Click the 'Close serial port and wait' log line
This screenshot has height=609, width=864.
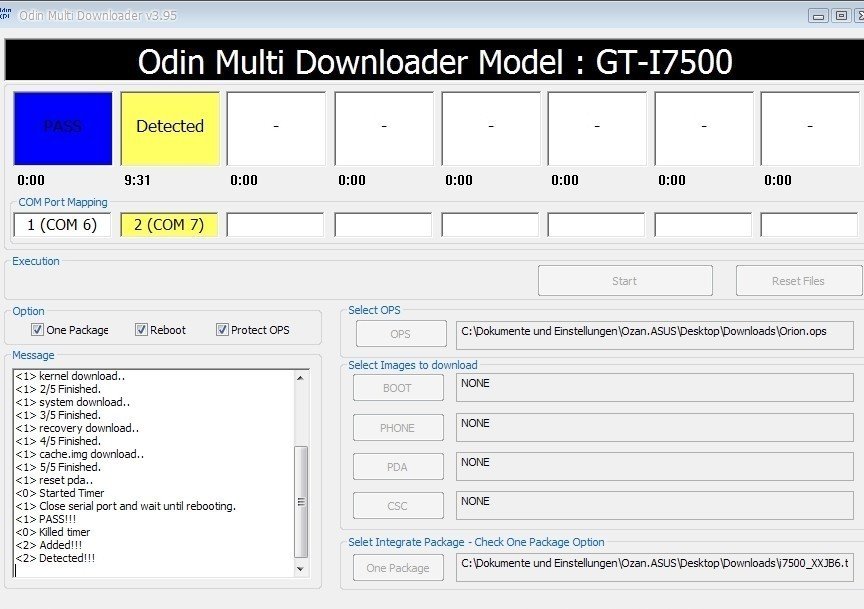[126, 506]
